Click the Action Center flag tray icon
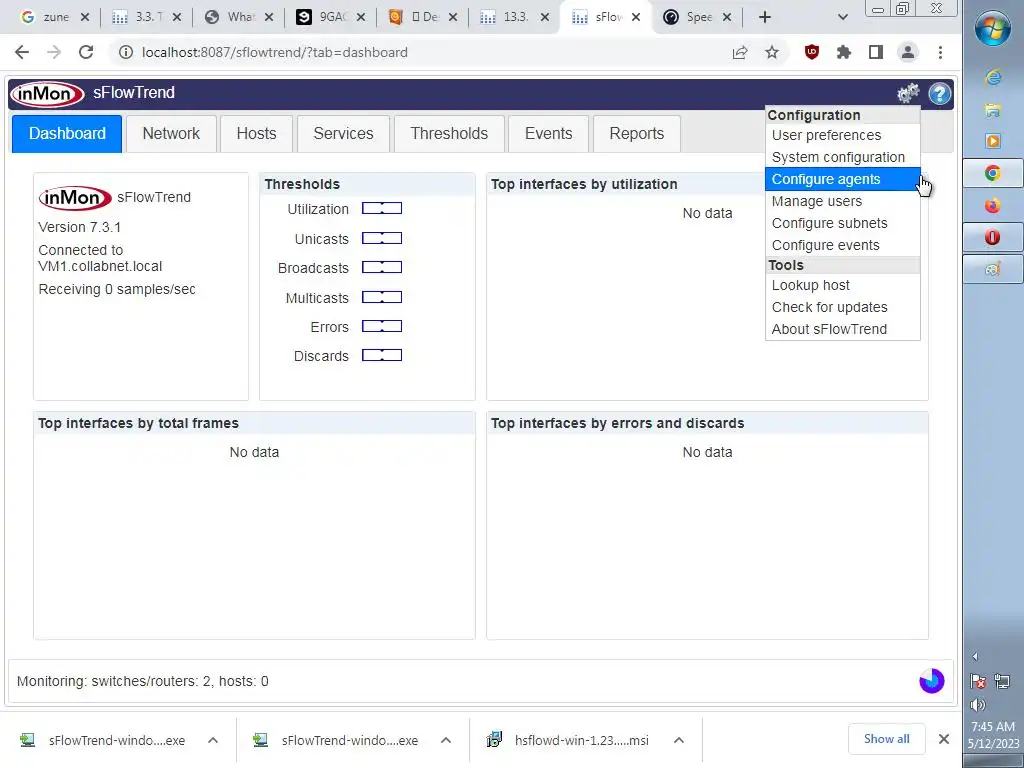Screen dimensions: 1024x768 [x=978, y=682]
